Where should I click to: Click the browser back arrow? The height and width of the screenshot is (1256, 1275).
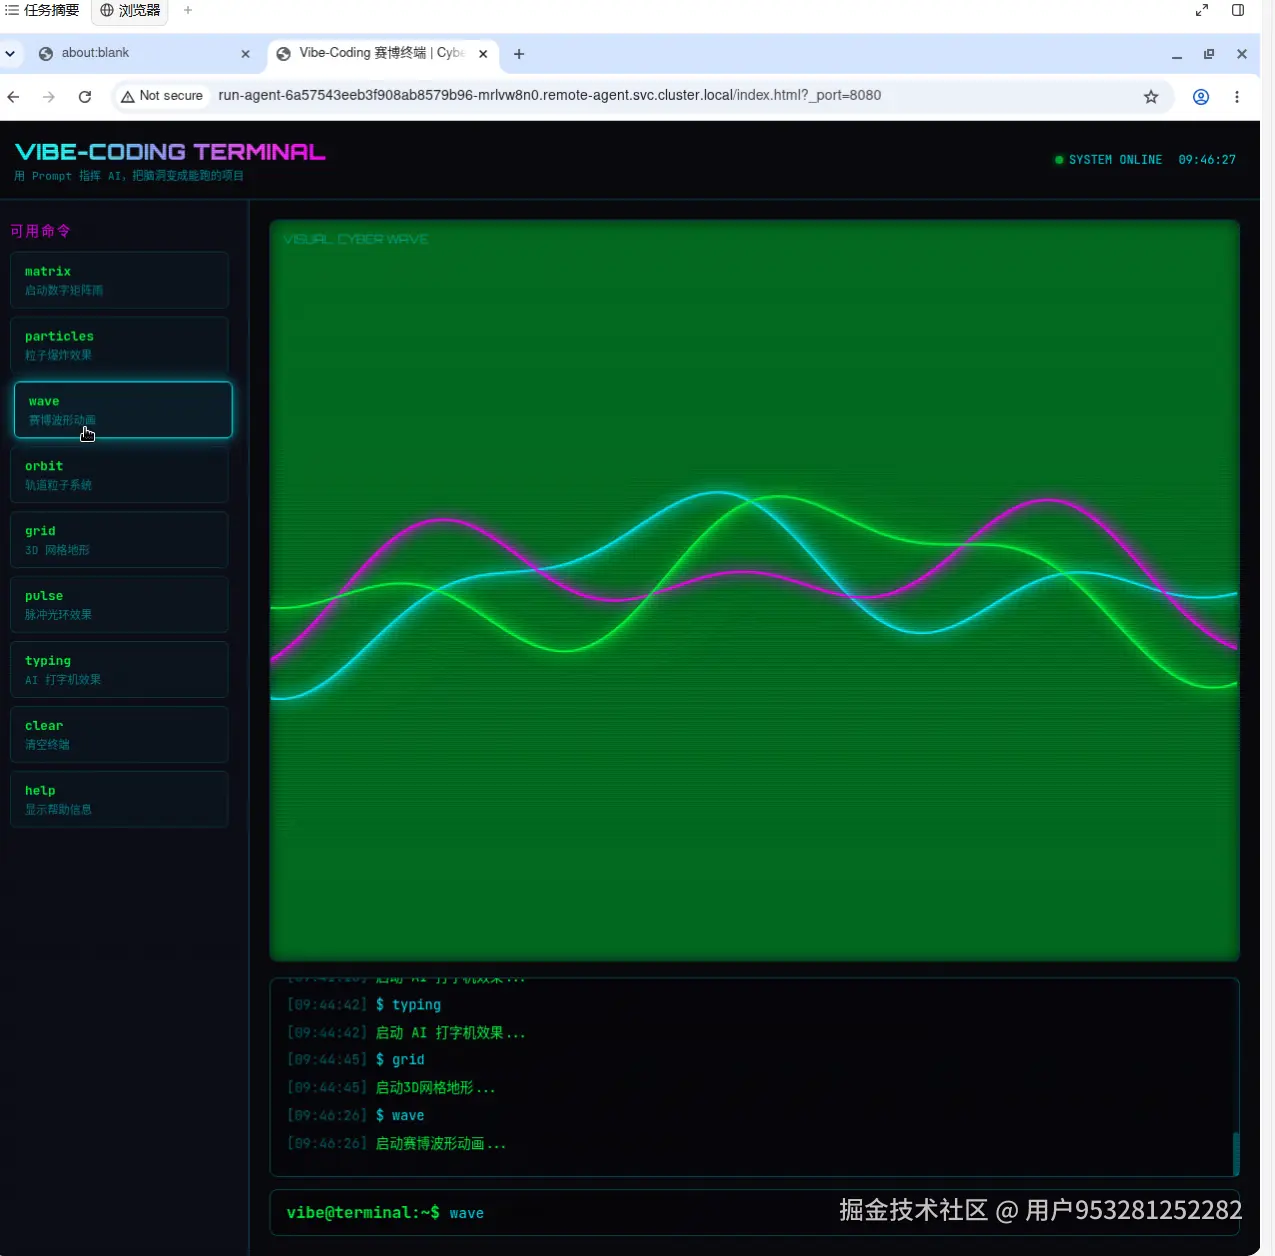(13, 96)
